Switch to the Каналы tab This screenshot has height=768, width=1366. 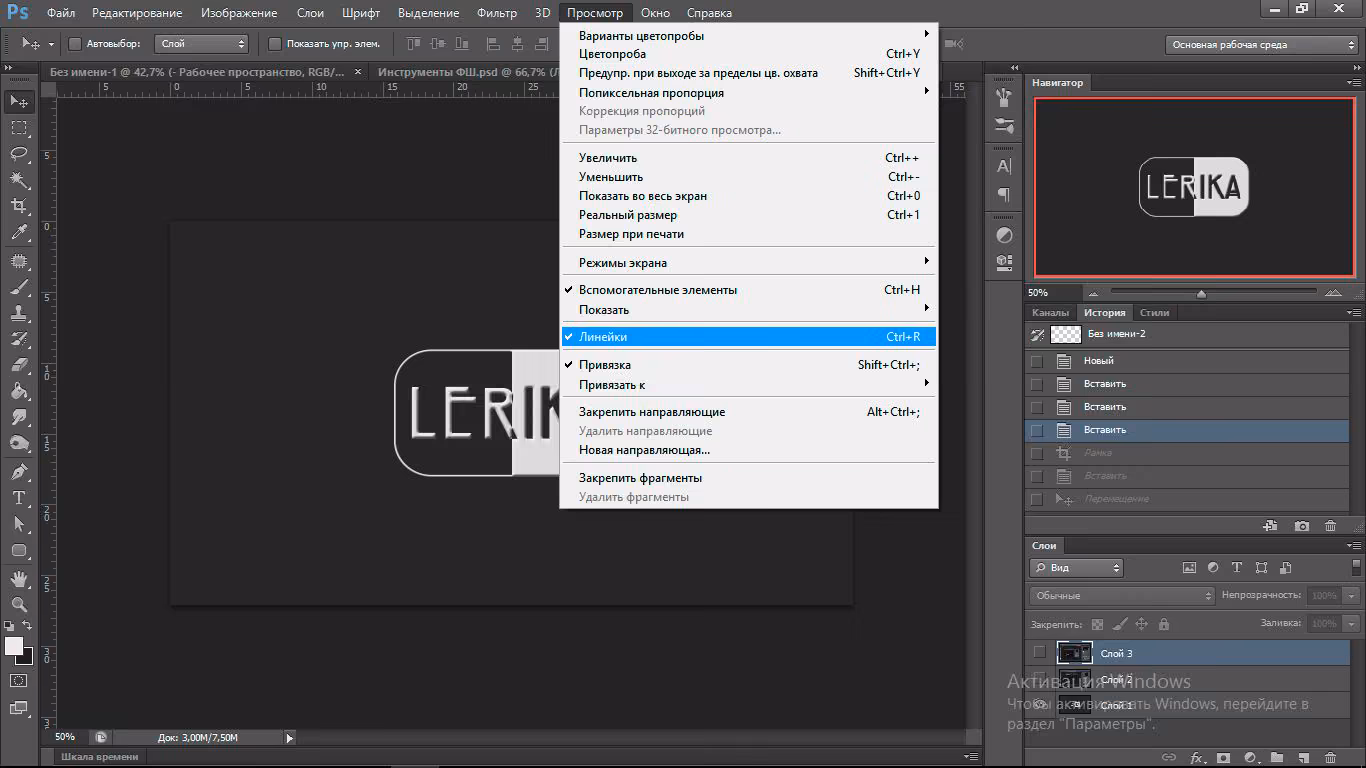coord(1050,313)
